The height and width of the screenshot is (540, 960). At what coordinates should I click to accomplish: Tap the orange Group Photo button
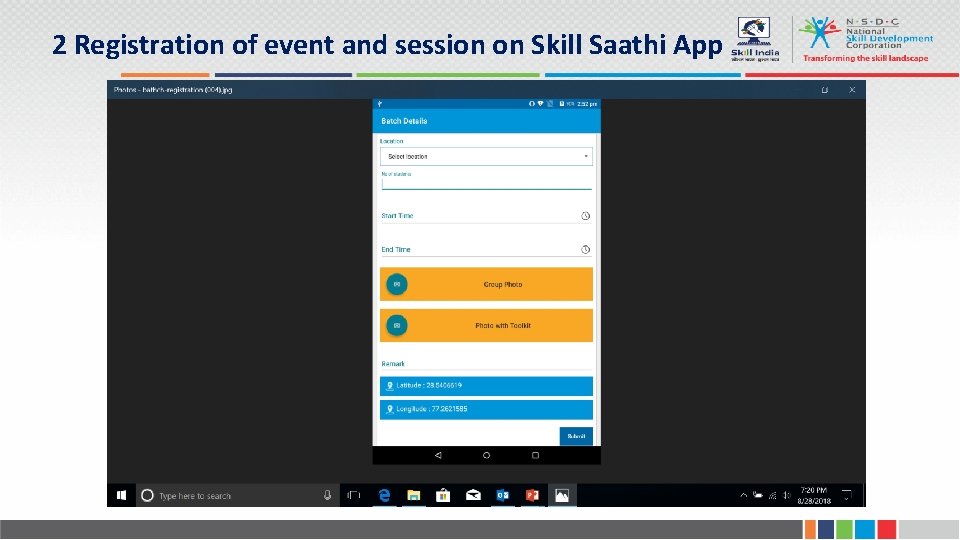pyautogui.click(x=486, y=284)
